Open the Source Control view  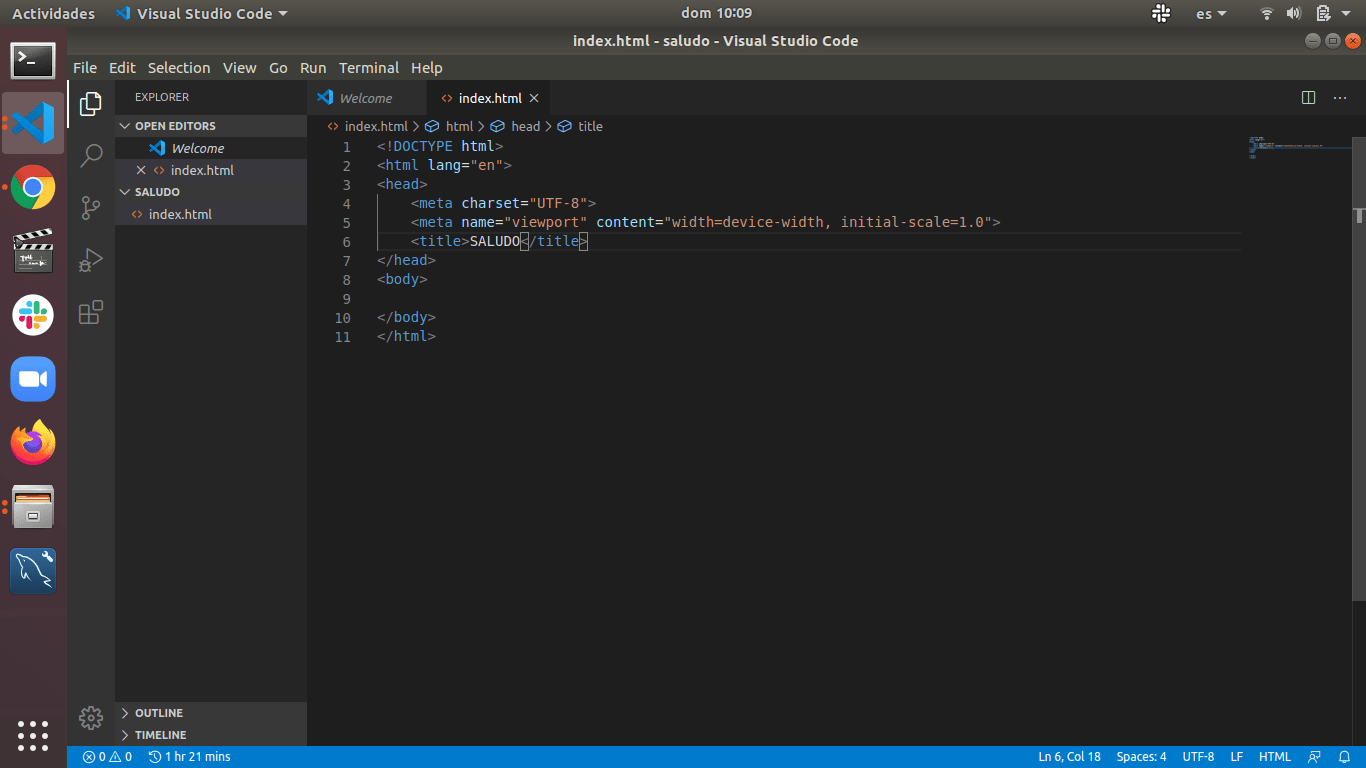coord(91,208)
